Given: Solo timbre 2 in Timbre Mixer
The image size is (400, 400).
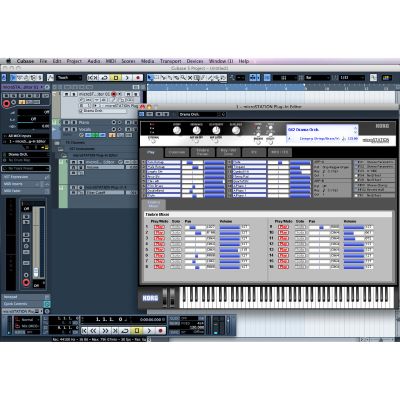Looking at the screenshot, I should tap(176, 233).
